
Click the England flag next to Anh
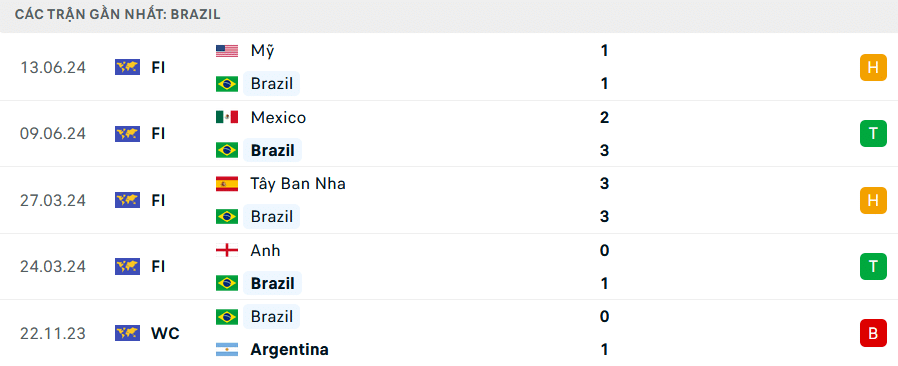[227, 250]
